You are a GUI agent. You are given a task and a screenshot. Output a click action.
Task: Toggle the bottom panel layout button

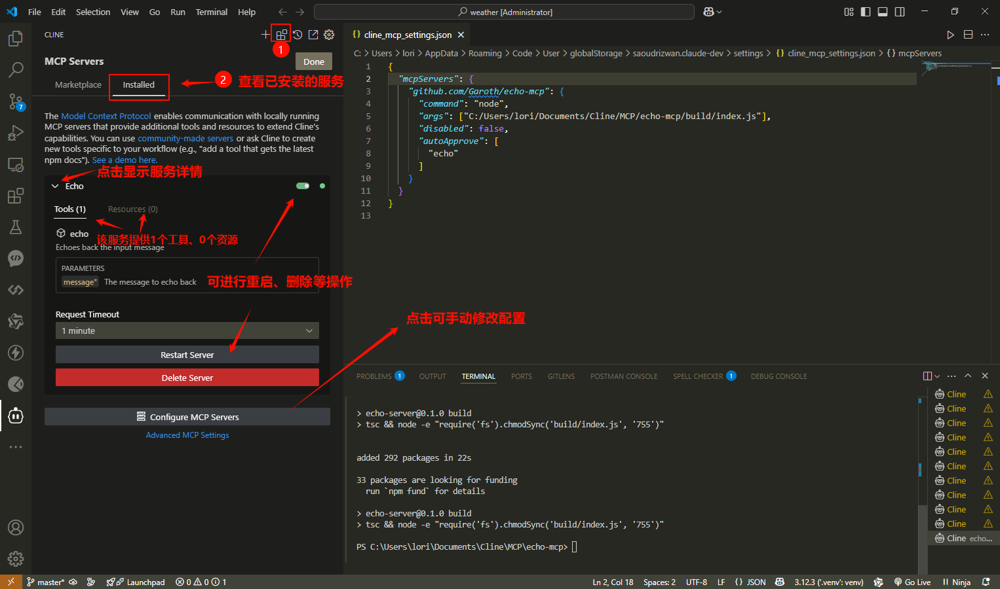(882, 12)
